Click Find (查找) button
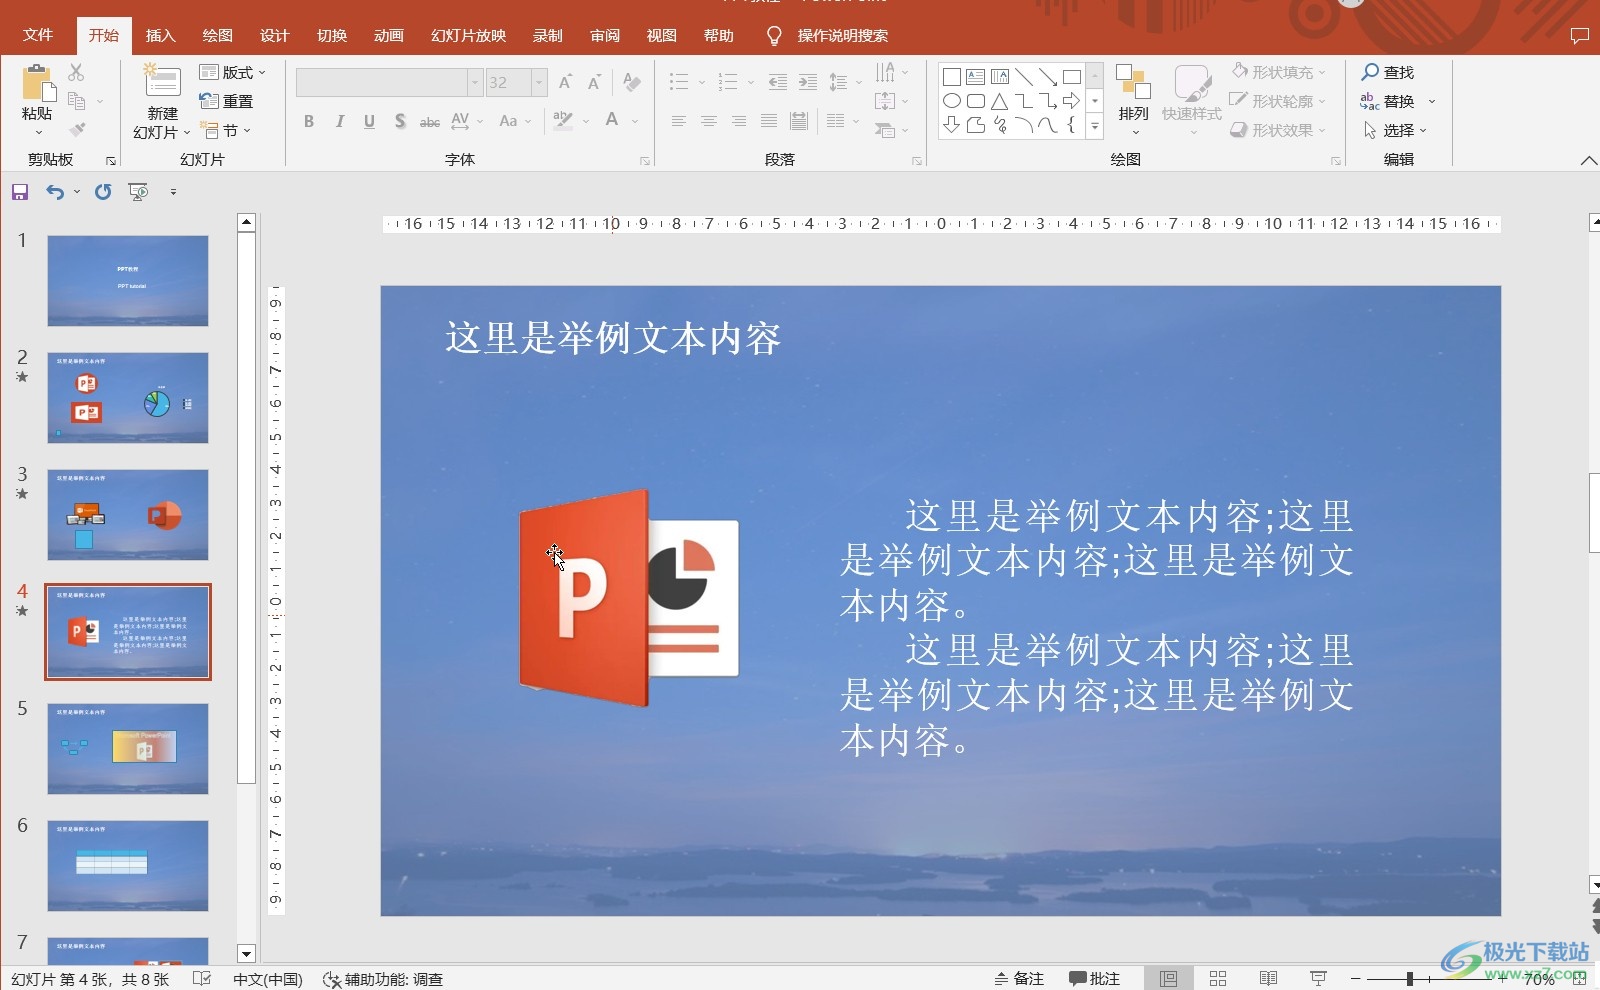 pyautogui.click(x=1387, y=72)
